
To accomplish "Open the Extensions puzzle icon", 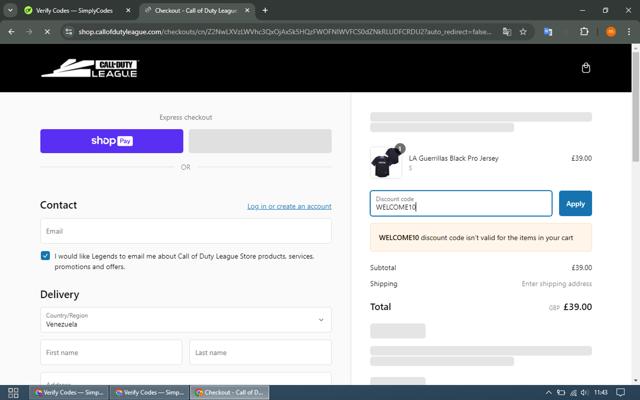I will click(x=584, y=31).
